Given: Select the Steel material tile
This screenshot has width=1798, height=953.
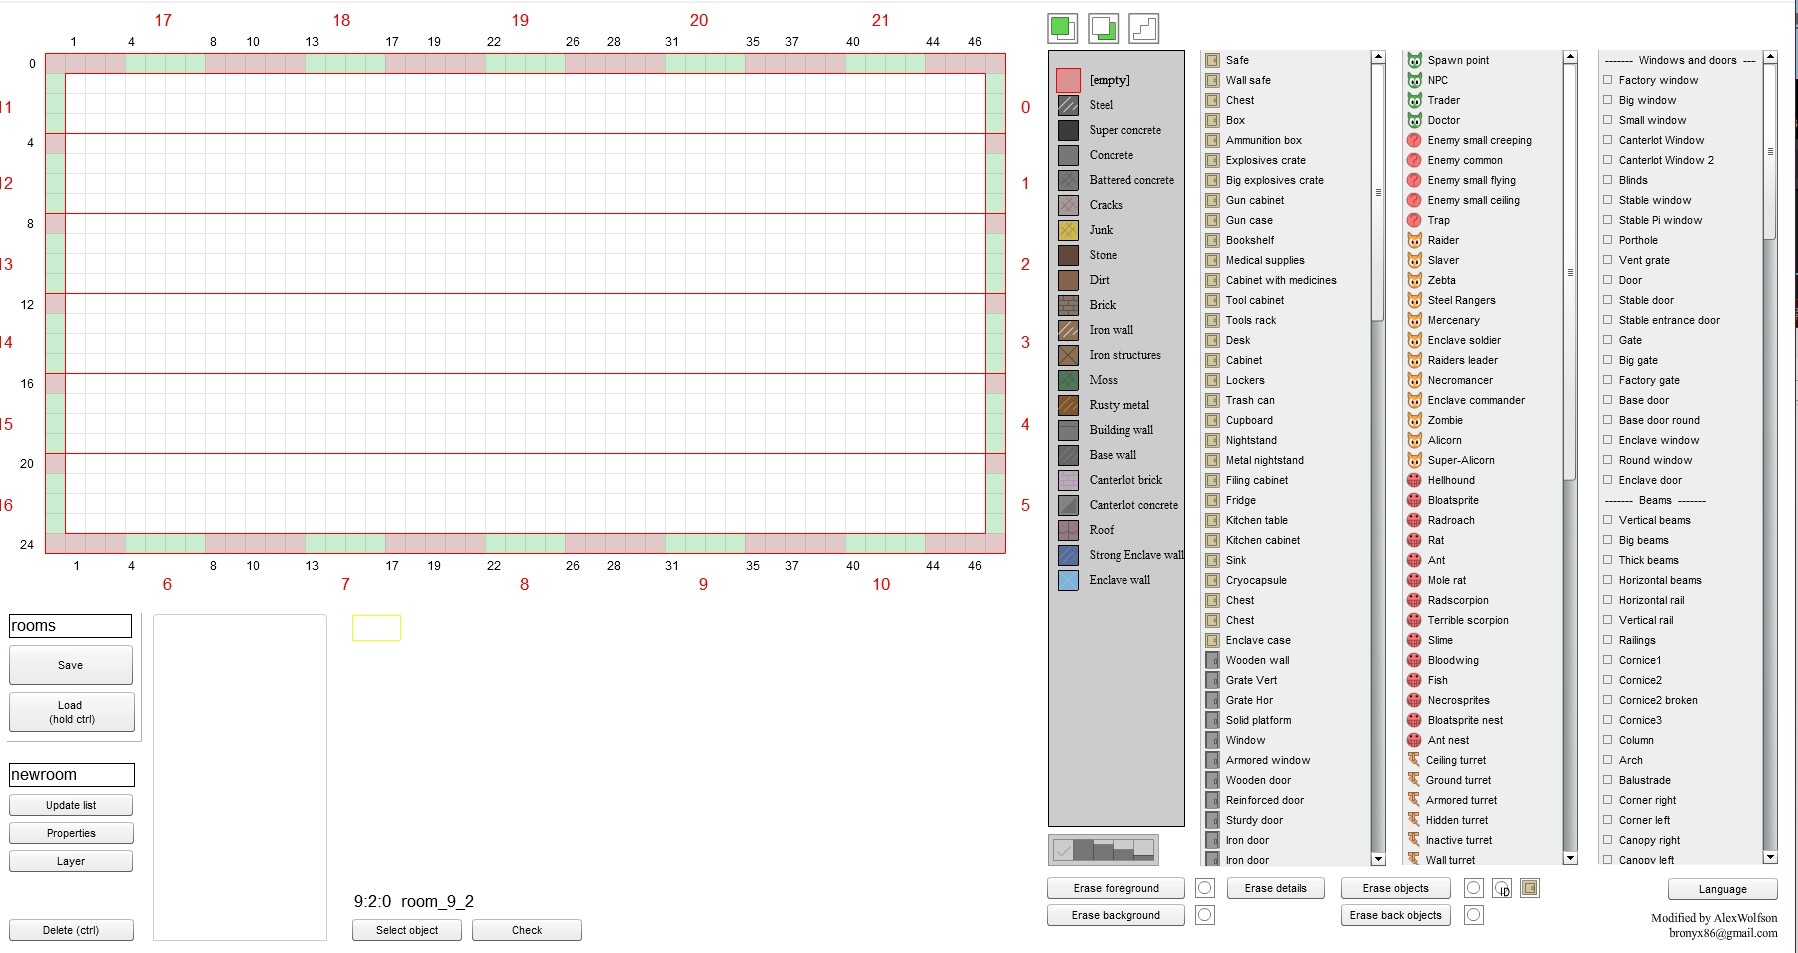Looking at the screenshot, I should 1068,105.
